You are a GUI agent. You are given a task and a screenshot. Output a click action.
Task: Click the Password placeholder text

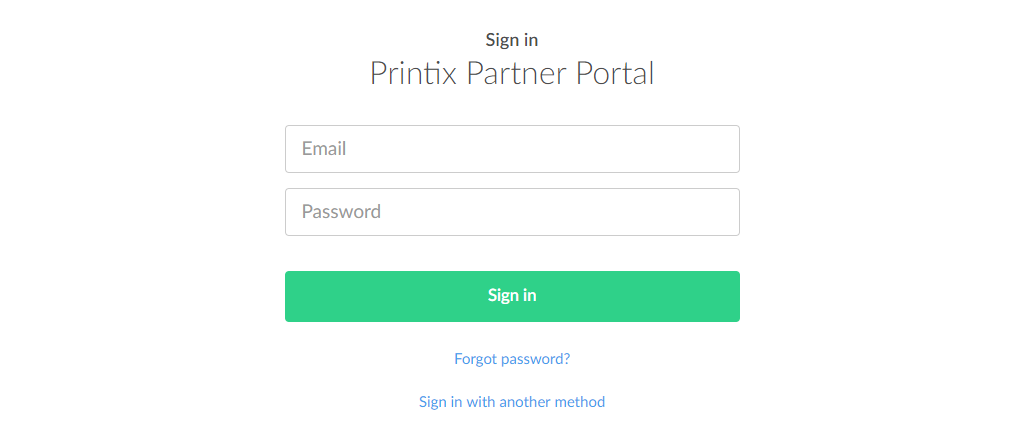[341, 212]
